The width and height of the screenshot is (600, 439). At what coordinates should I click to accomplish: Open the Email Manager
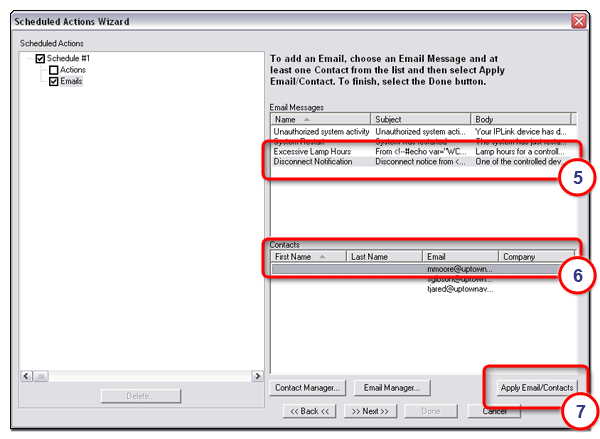click(391, 387)
